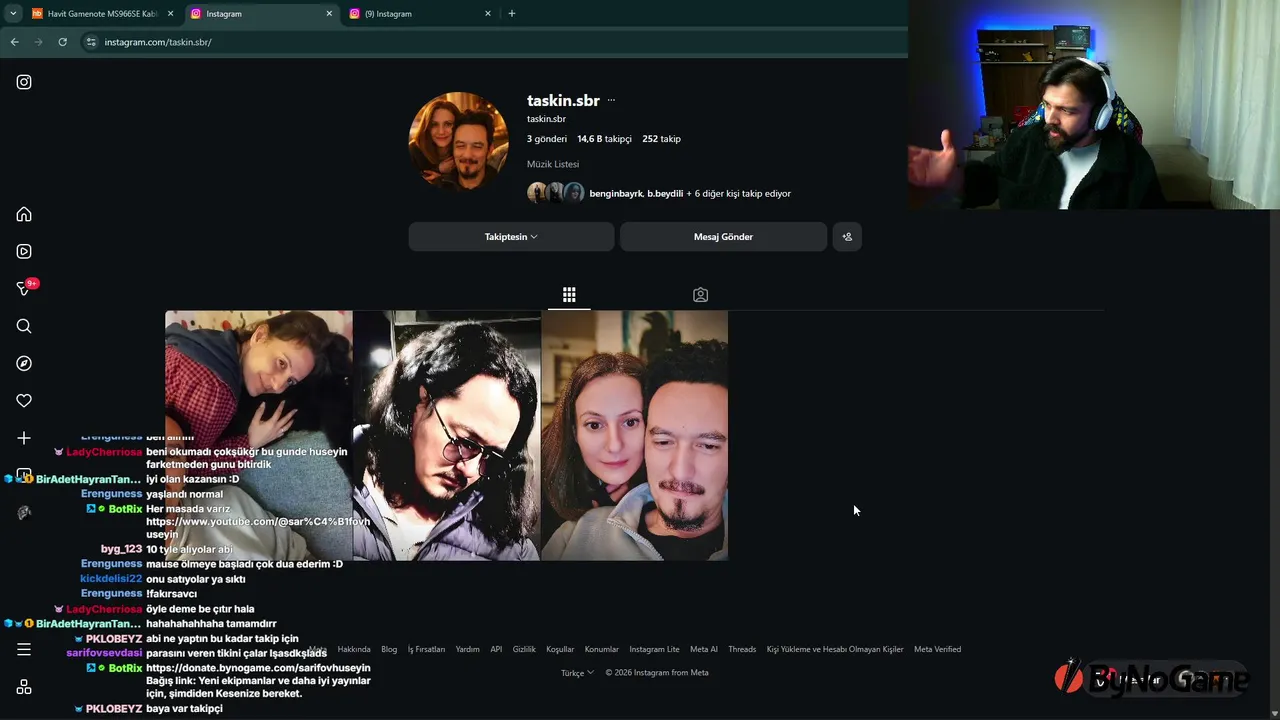Open the three-dots profile options
The width and height of the screenshot is (1280, 720).
pyautogui.click(x=611, y=100)
